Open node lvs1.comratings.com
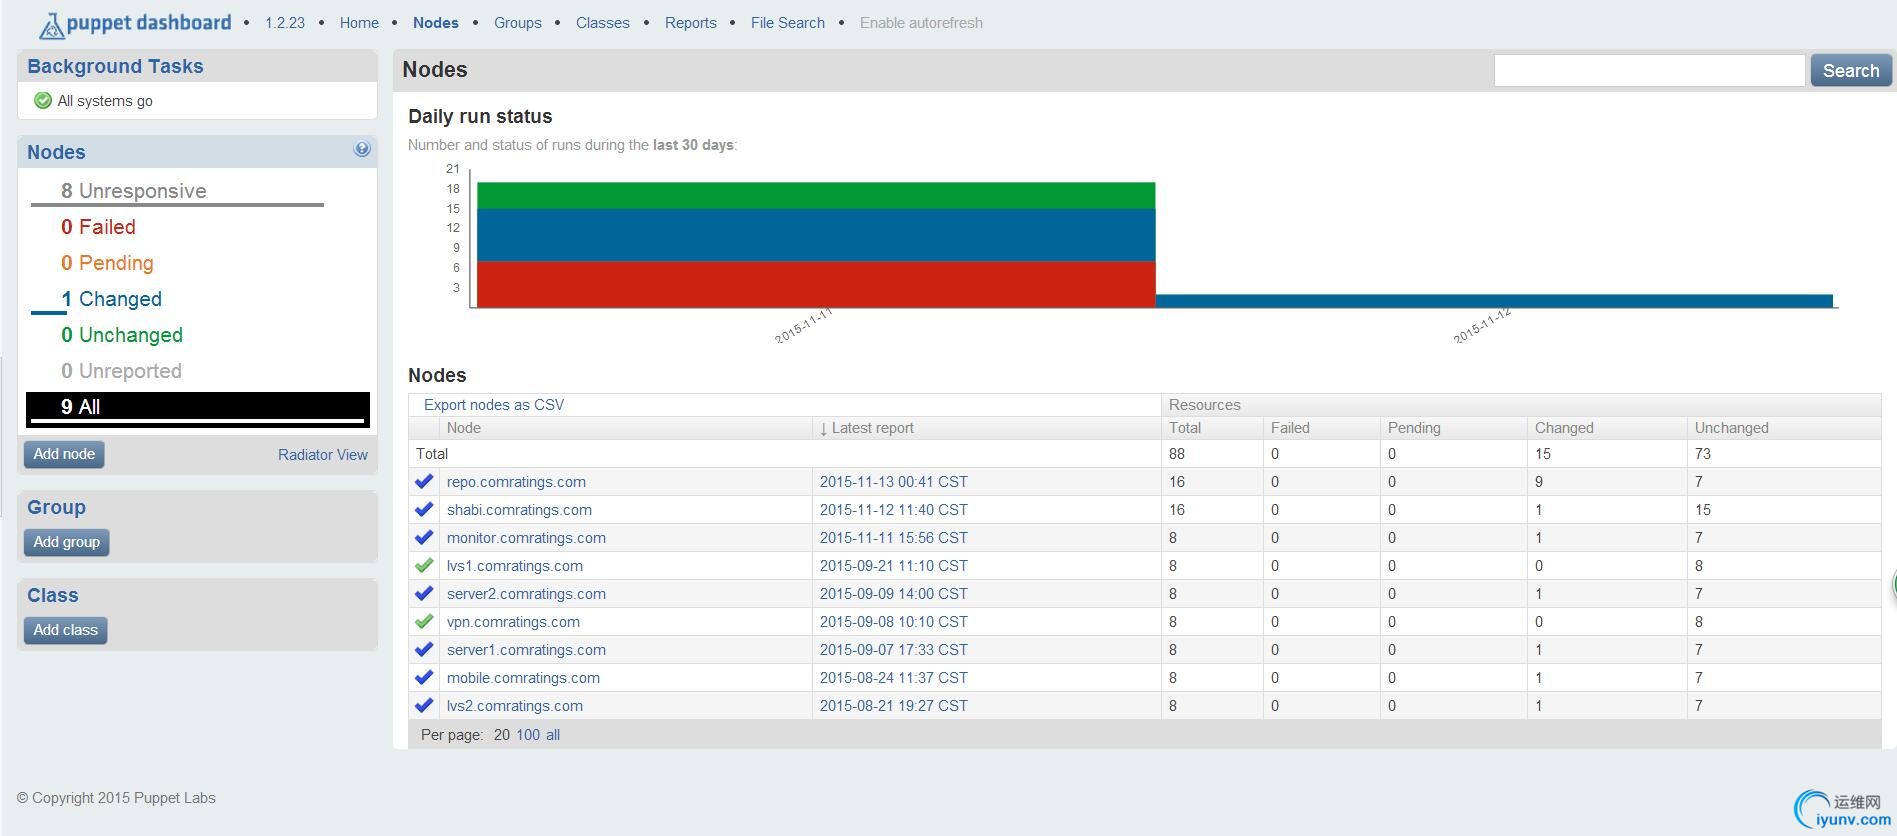 click(515, 566)
